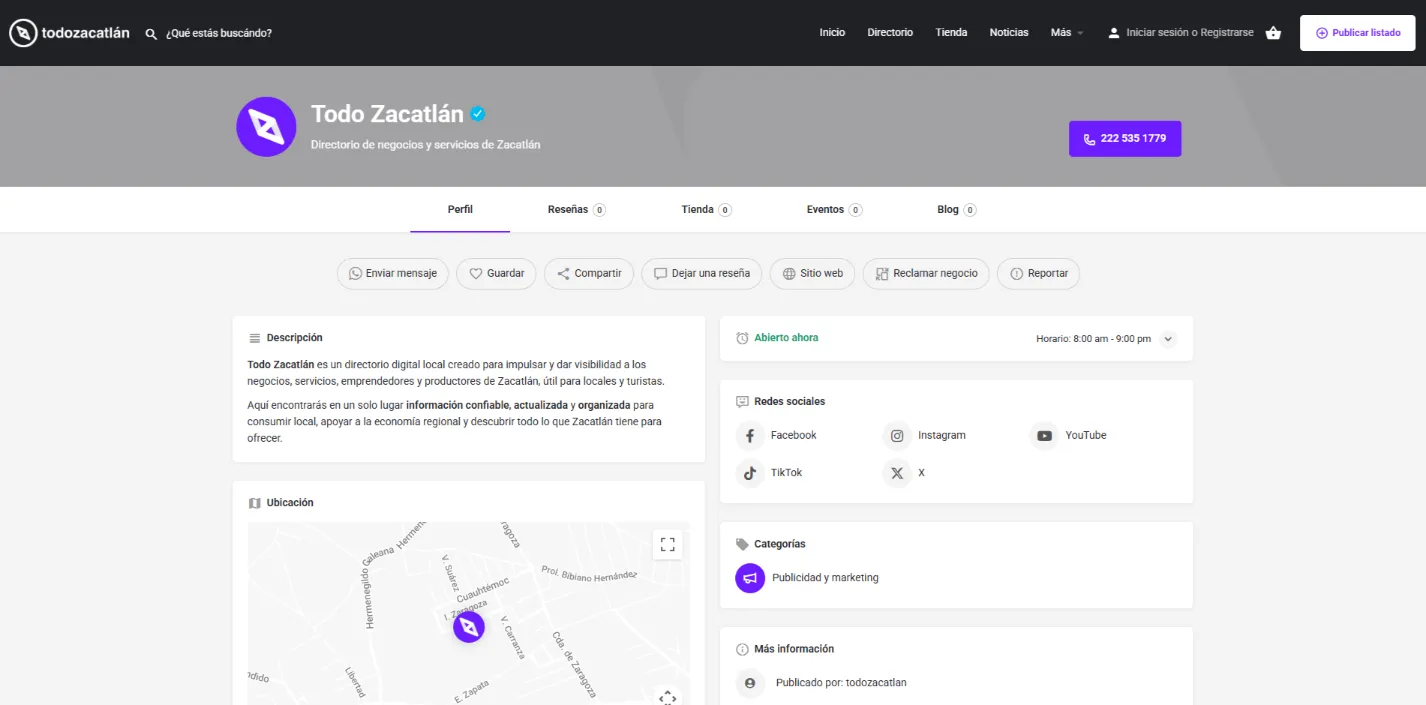Toggle fullscreen view on the map

(x=667, y=545)
